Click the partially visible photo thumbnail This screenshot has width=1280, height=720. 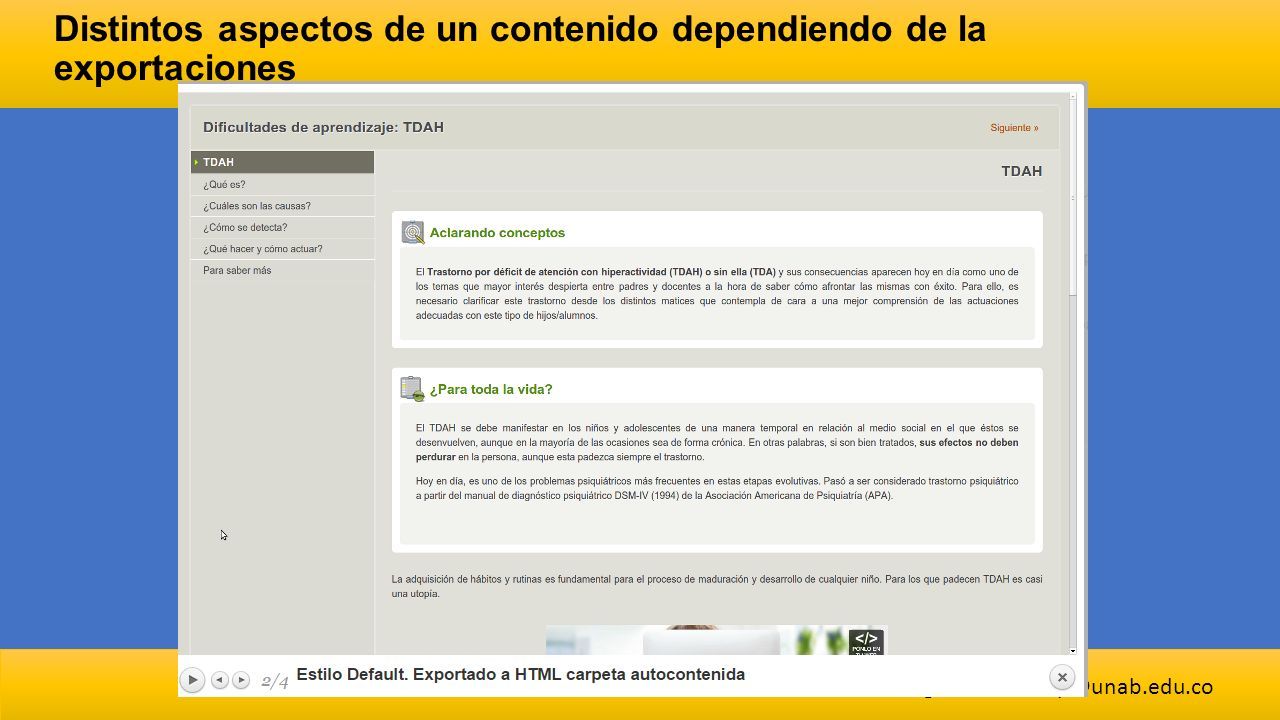pyautogui.click(x=716, y=640)
